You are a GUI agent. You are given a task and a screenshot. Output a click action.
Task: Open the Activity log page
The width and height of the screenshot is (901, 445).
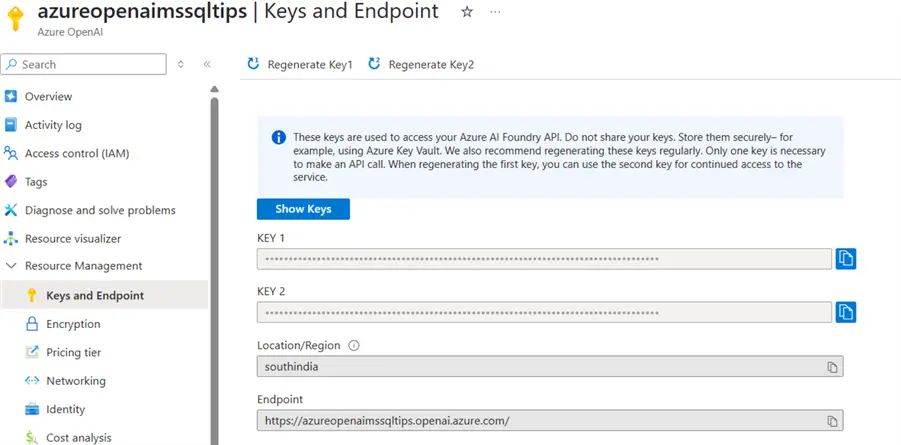pyautogui.click(x=53, y=125)
